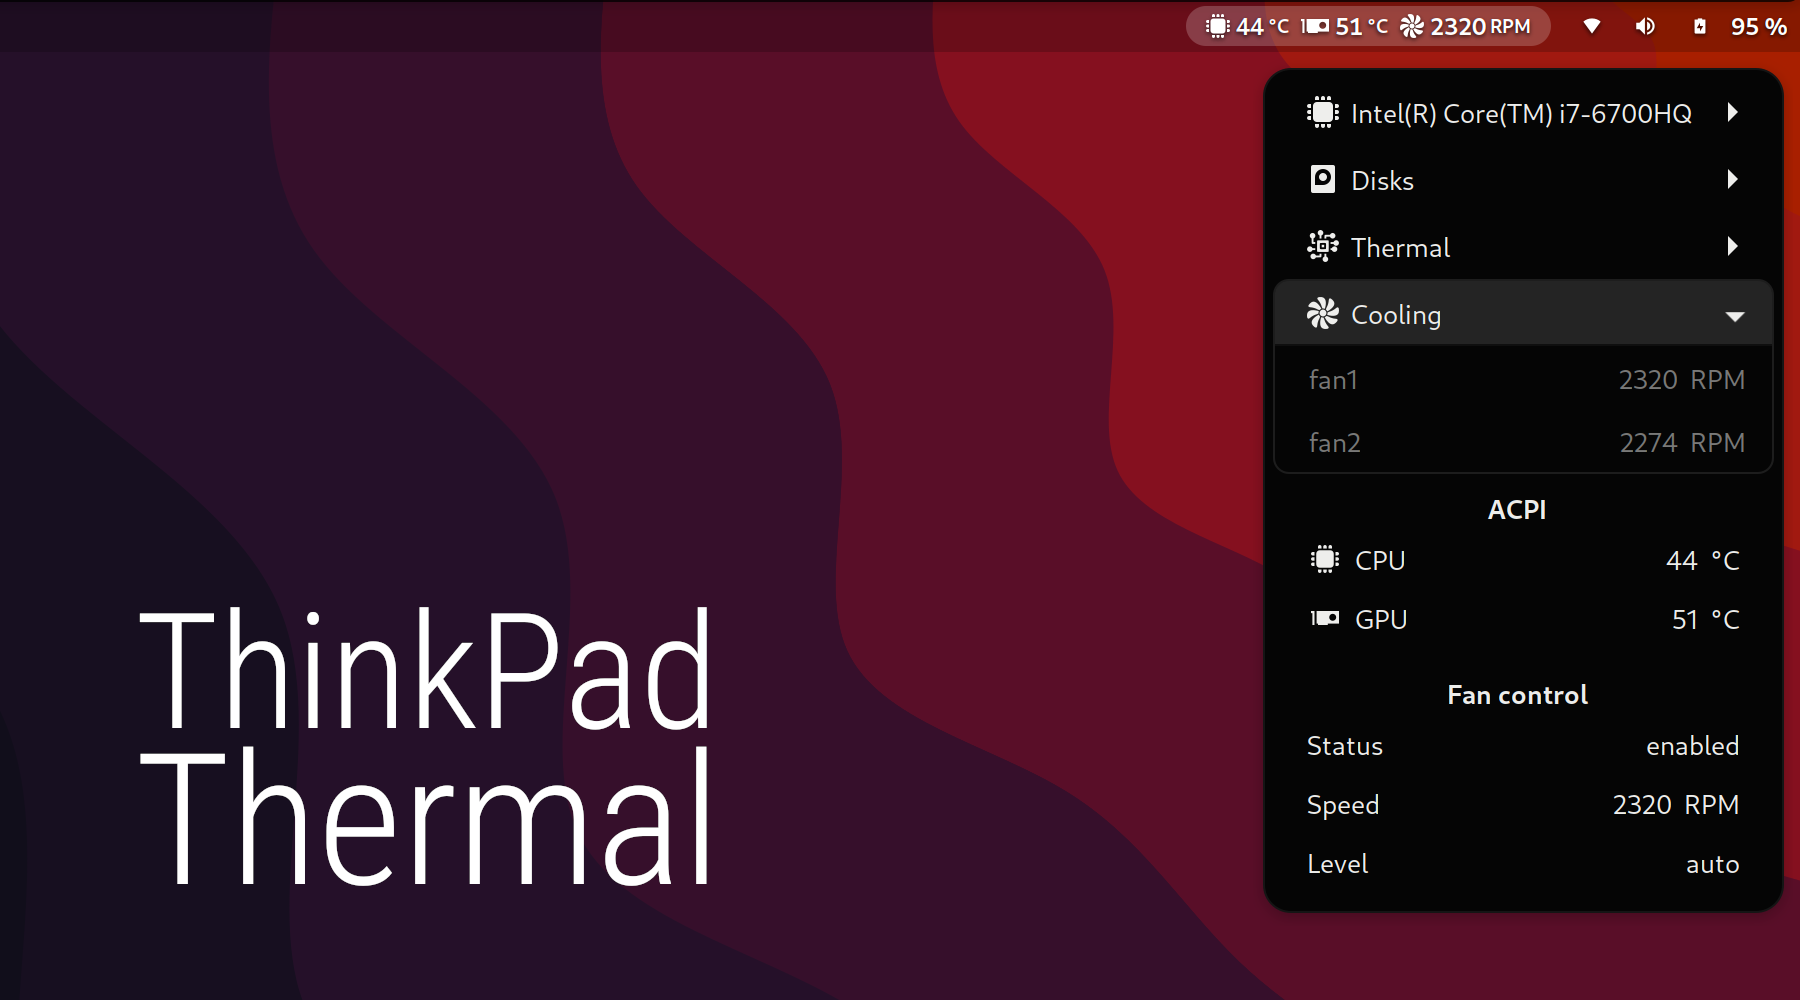The width and height of the screenshot is (1800, 1000).
Task: Click the battery icon in the top bar
Action: (1699, 26)
